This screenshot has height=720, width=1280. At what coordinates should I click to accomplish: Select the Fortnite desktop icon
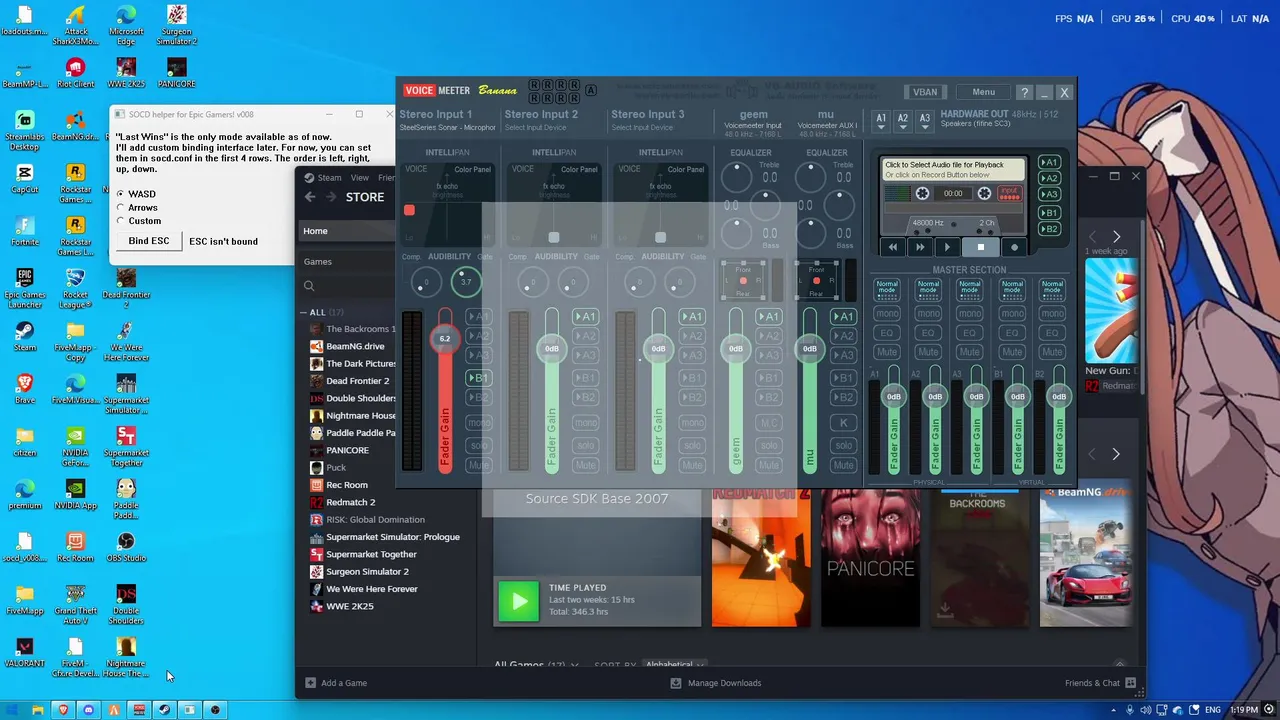[24, 230]
